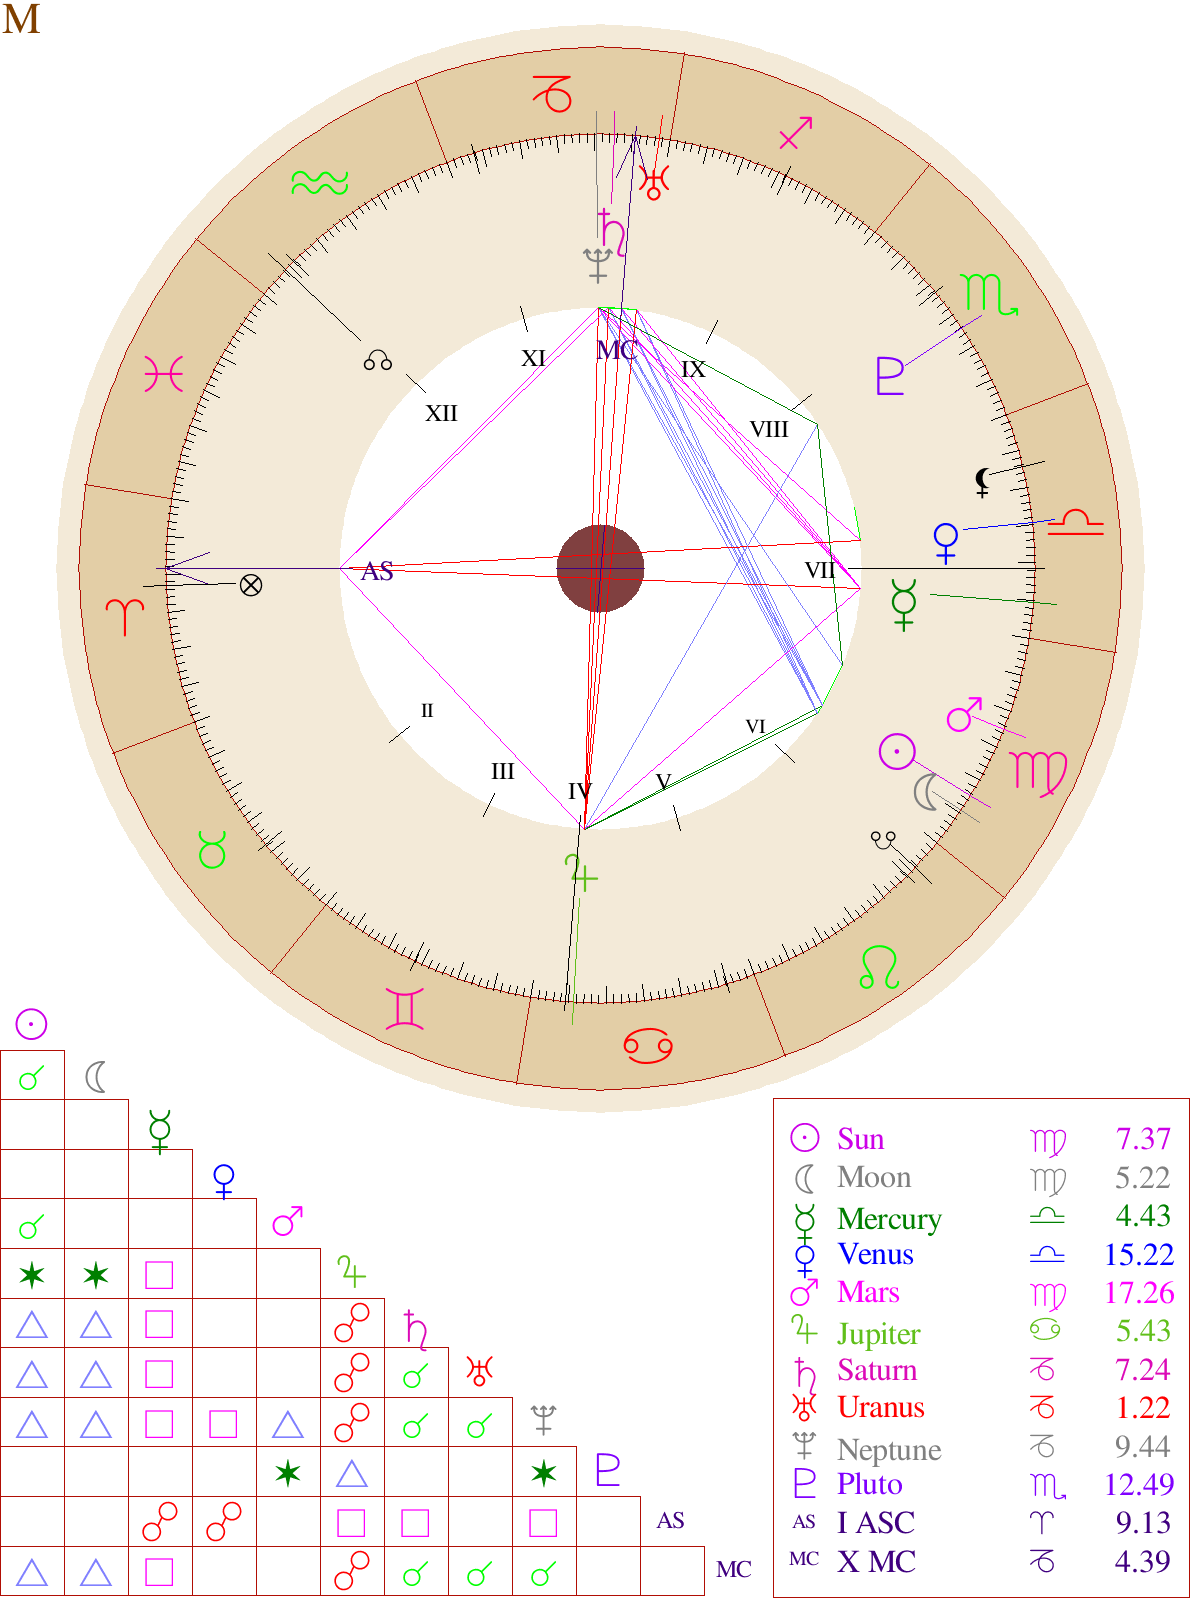Select the Saturn symbol in the chart wheel

pyautogui.click(x=612, y=232)
